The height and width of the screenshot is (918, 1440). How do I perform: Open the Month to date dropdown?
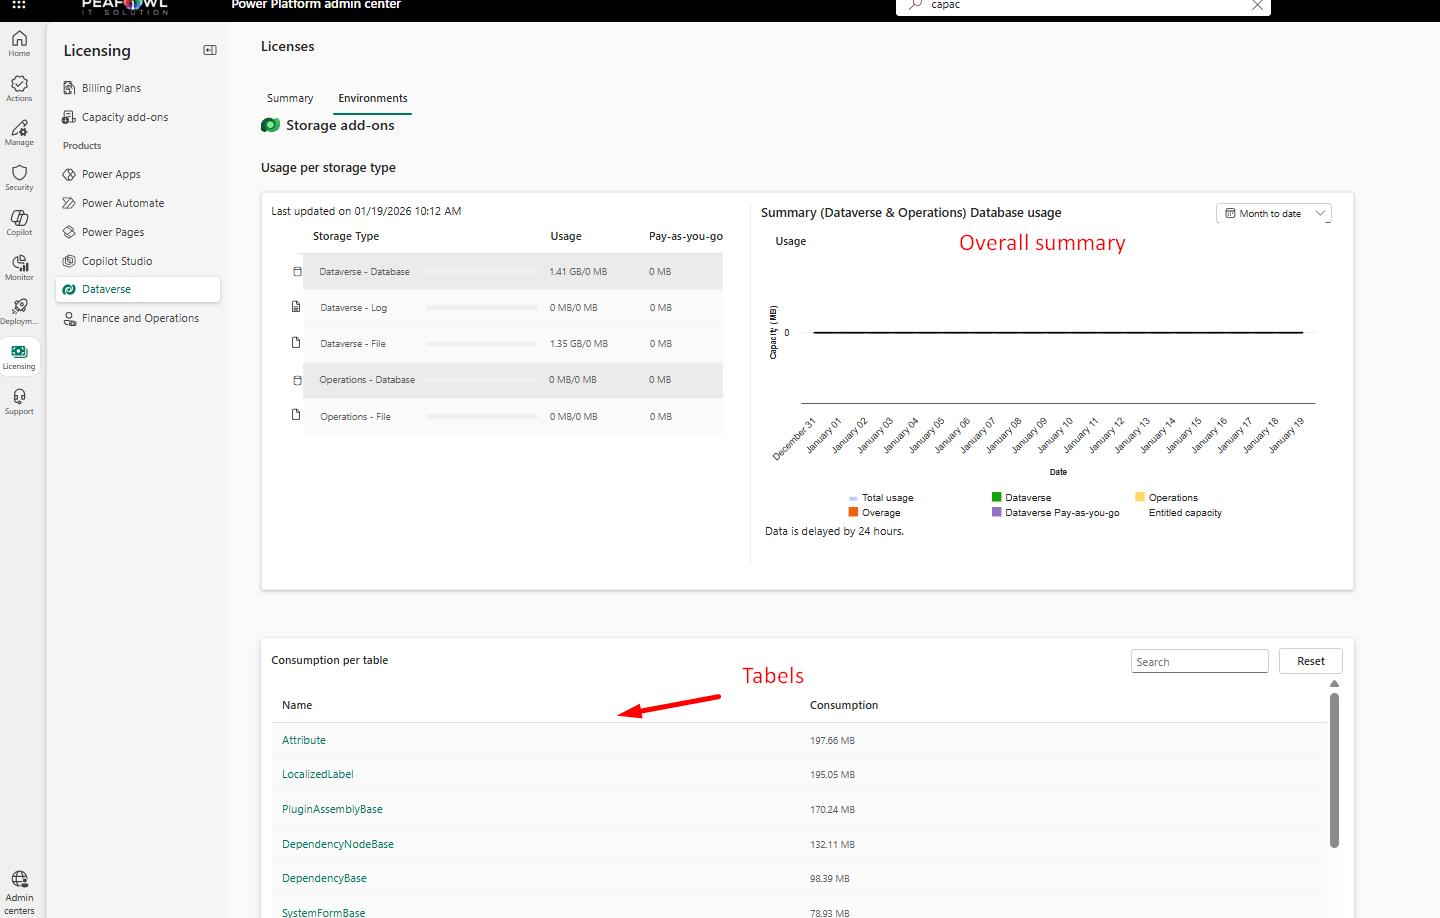[x=1274, y=213]
